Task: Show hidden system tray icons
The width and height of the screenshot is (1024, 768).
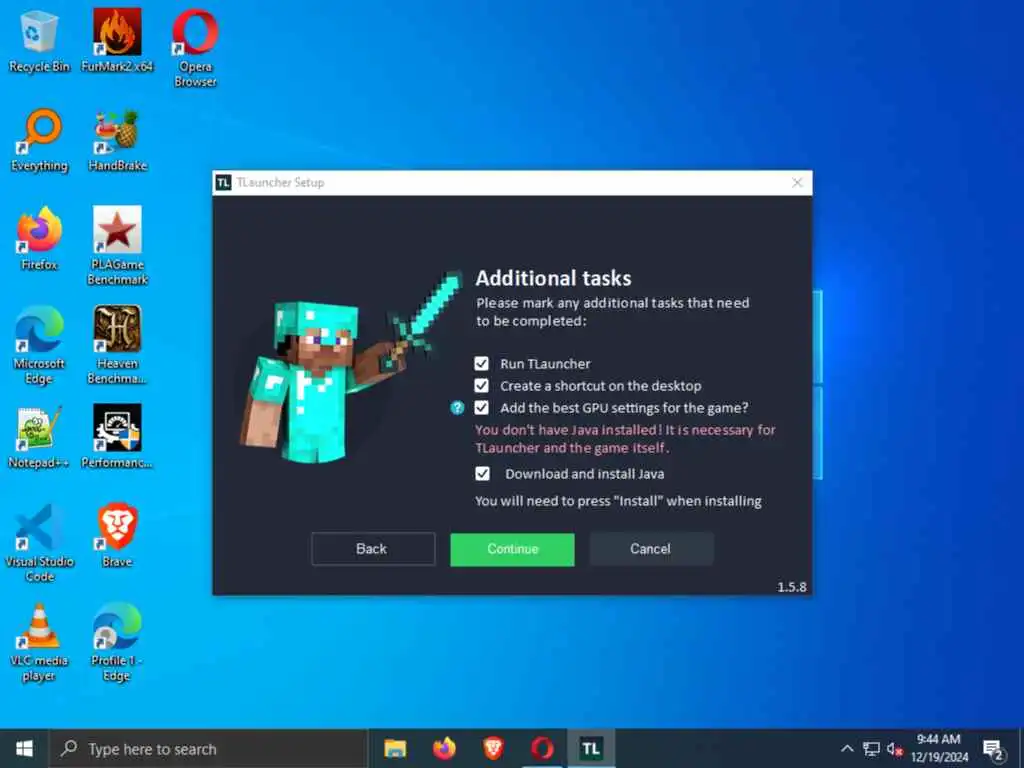Action: point(847,749)
